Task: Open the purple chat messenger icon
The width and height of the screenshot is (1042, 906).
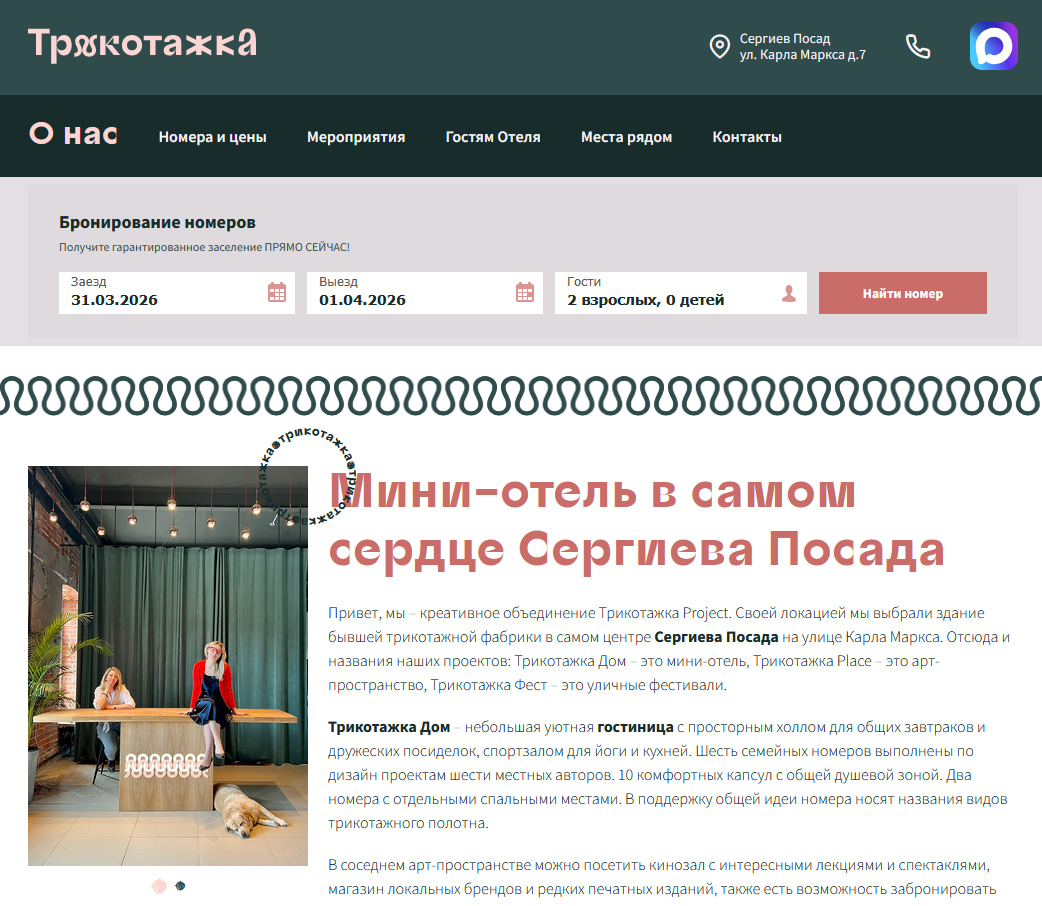Action: coord(993,46)
